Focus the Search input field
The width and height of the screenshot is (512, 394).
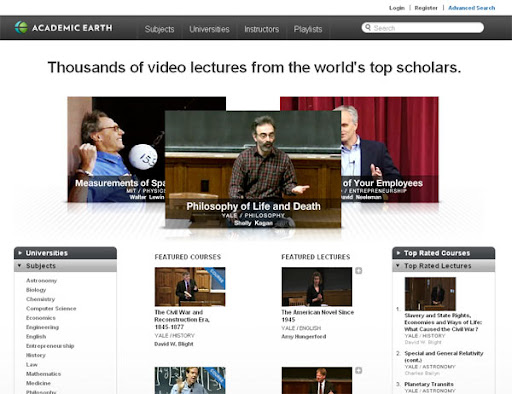(423, 28)
